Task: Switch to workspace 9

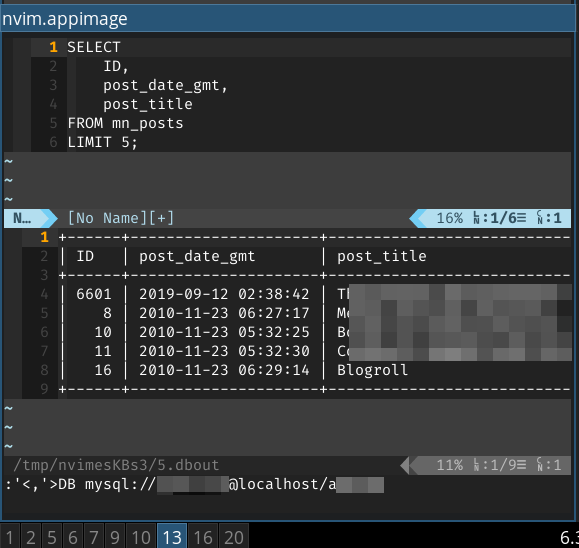Action: click(x=115, y=537)
